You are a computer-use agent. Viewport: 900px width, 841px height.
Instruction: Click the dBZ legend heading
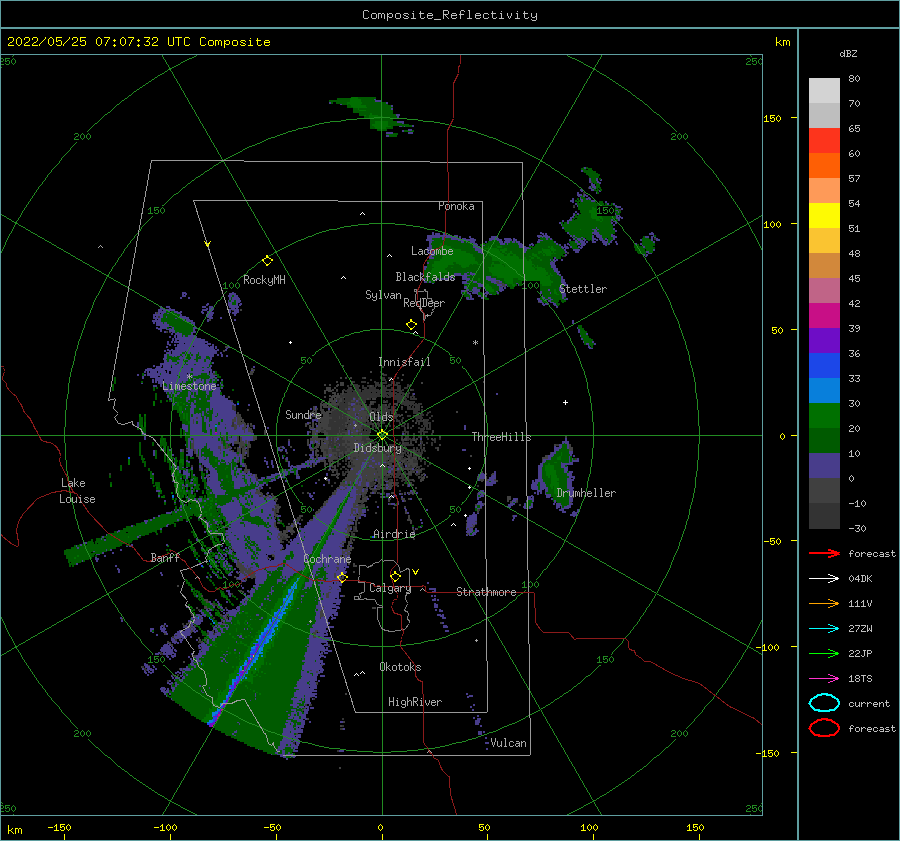pyautogui.click(x=848, y=54)
